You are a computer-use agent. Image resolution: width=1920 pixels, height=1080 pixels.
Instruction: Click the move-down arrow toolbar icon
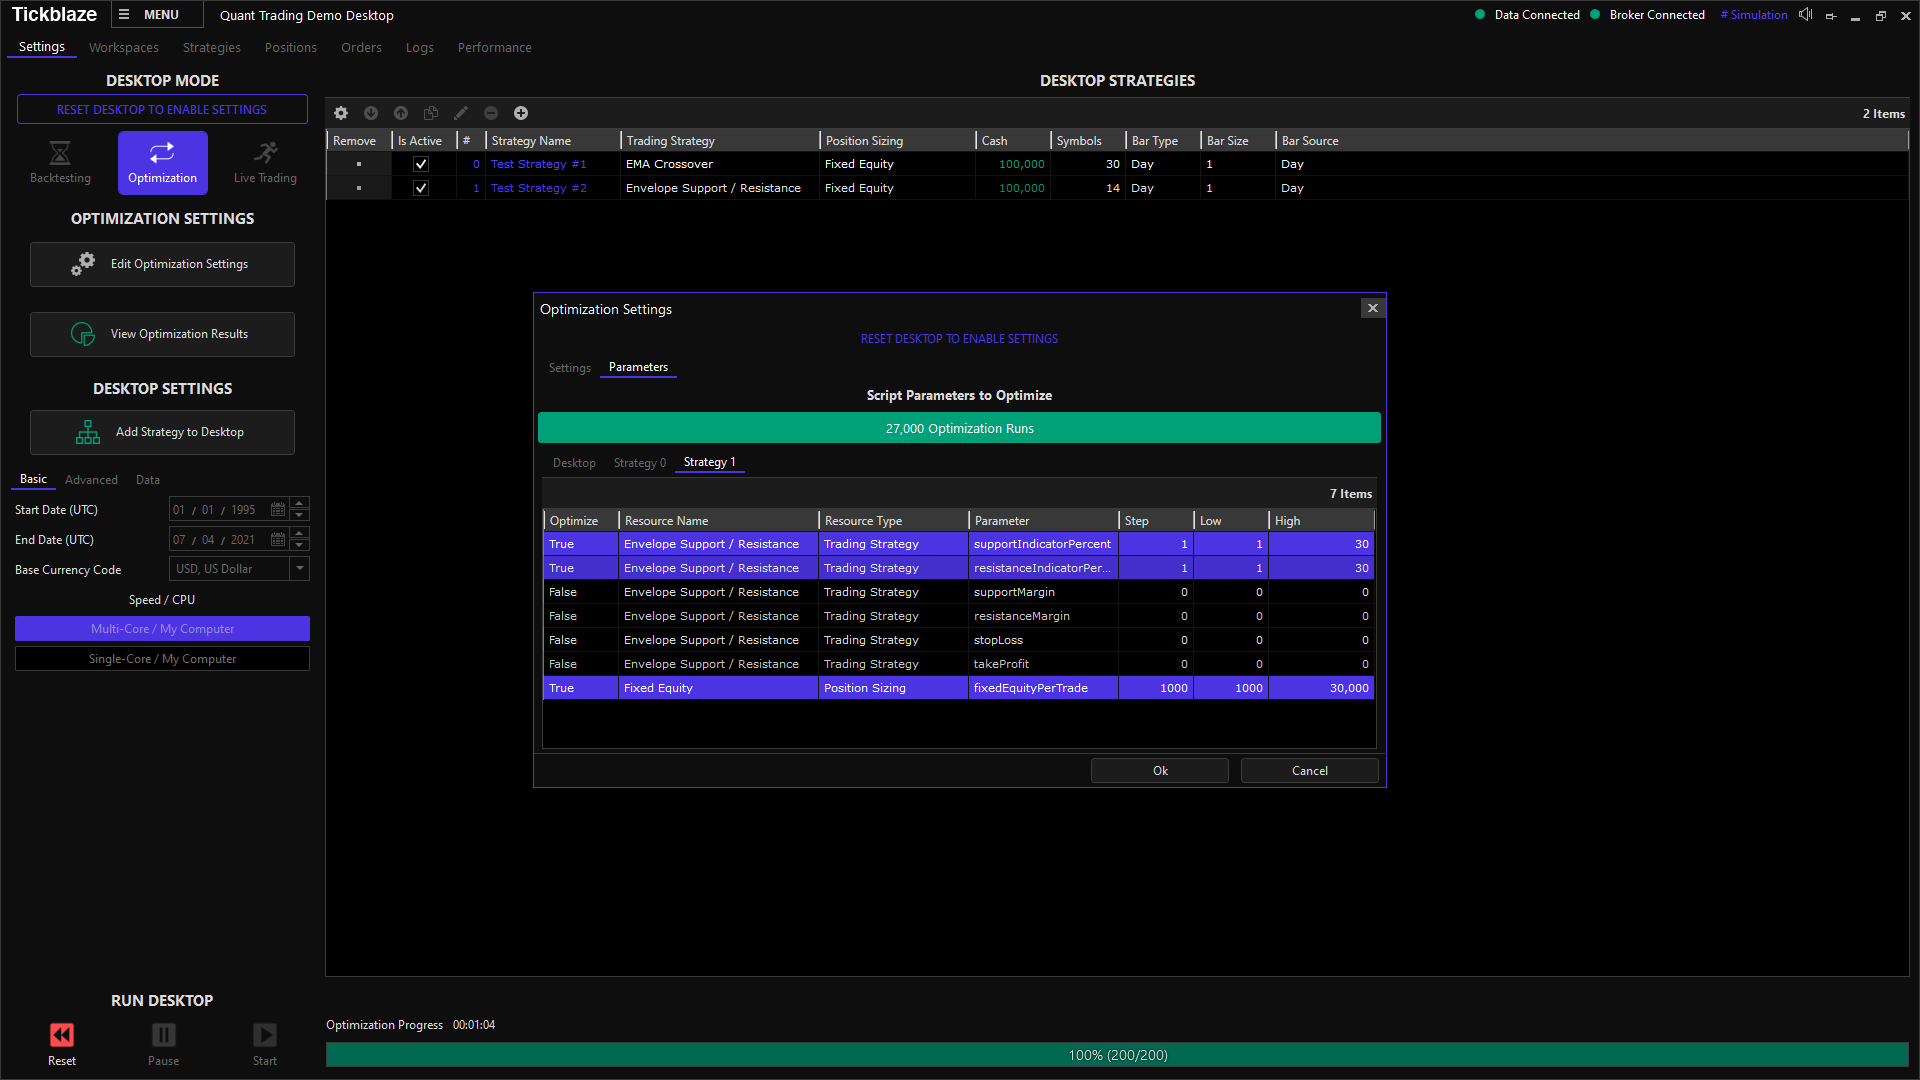(371, 113)
